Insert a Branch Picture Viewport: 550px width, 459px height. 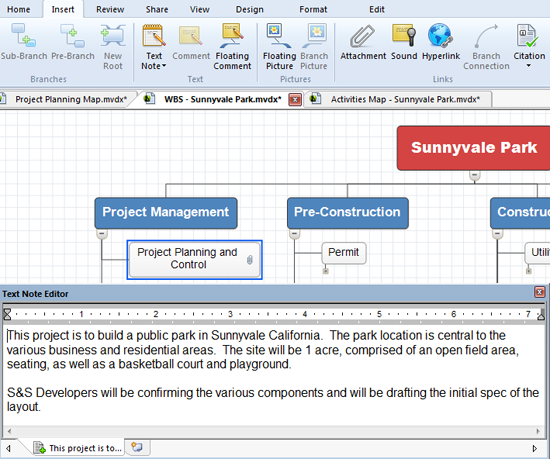(314, 46)
